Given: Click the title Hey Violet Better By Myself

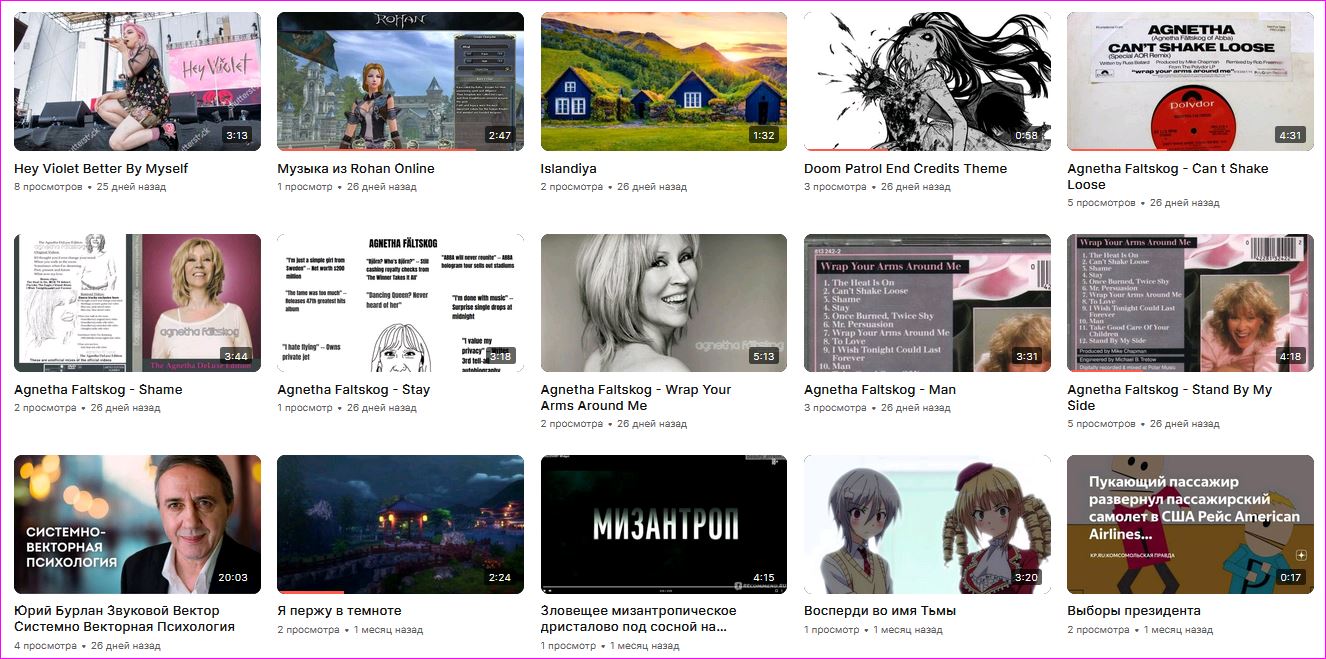Looking at the screenshot, I should (101, 169).
